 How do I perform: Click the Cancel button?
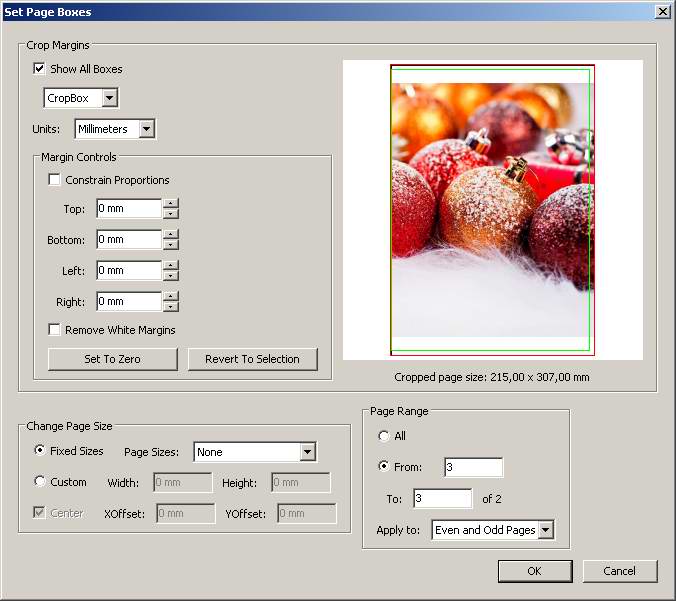(620, 571)
